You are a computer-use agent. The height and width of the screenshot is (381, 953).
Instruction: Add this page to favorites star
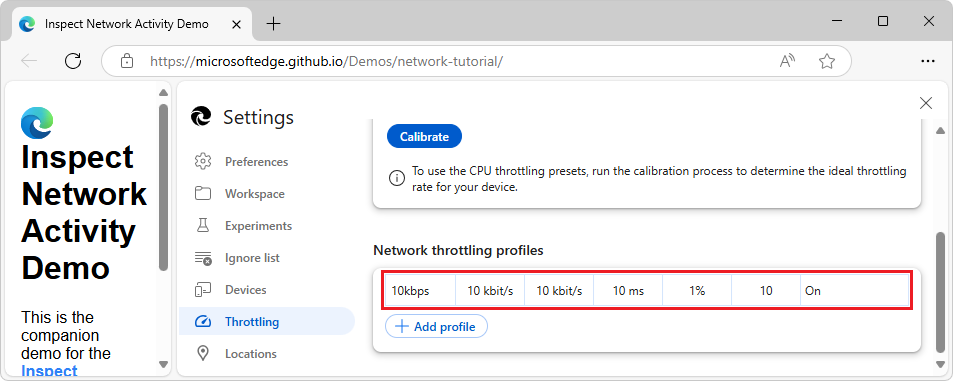tap(827, 61)
